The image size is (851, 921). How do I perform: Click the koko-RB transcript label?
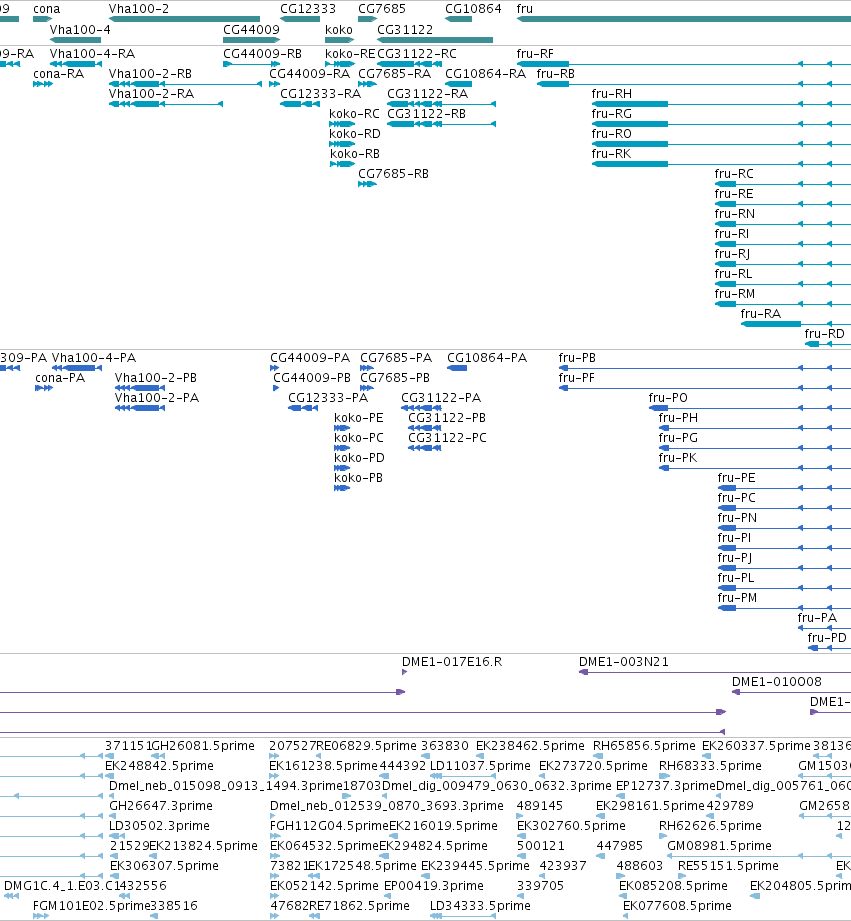(x=355, y=153)
